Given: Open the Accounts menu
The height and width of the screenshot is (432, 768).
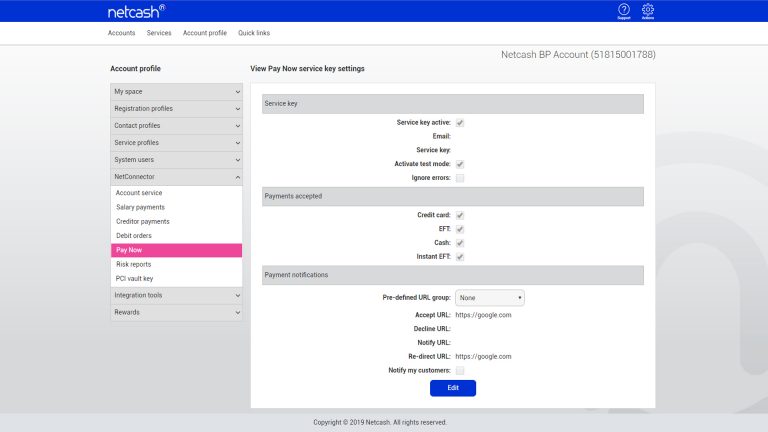Looking at the screenshot, I should click(x=121, y=33).
